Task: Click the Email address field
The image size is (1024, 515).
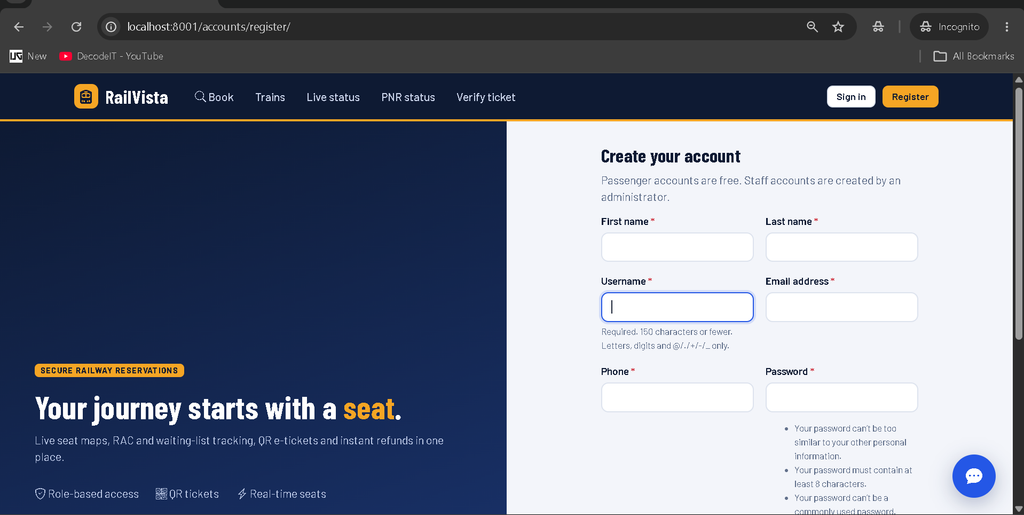Action: [x=841, y=307]
